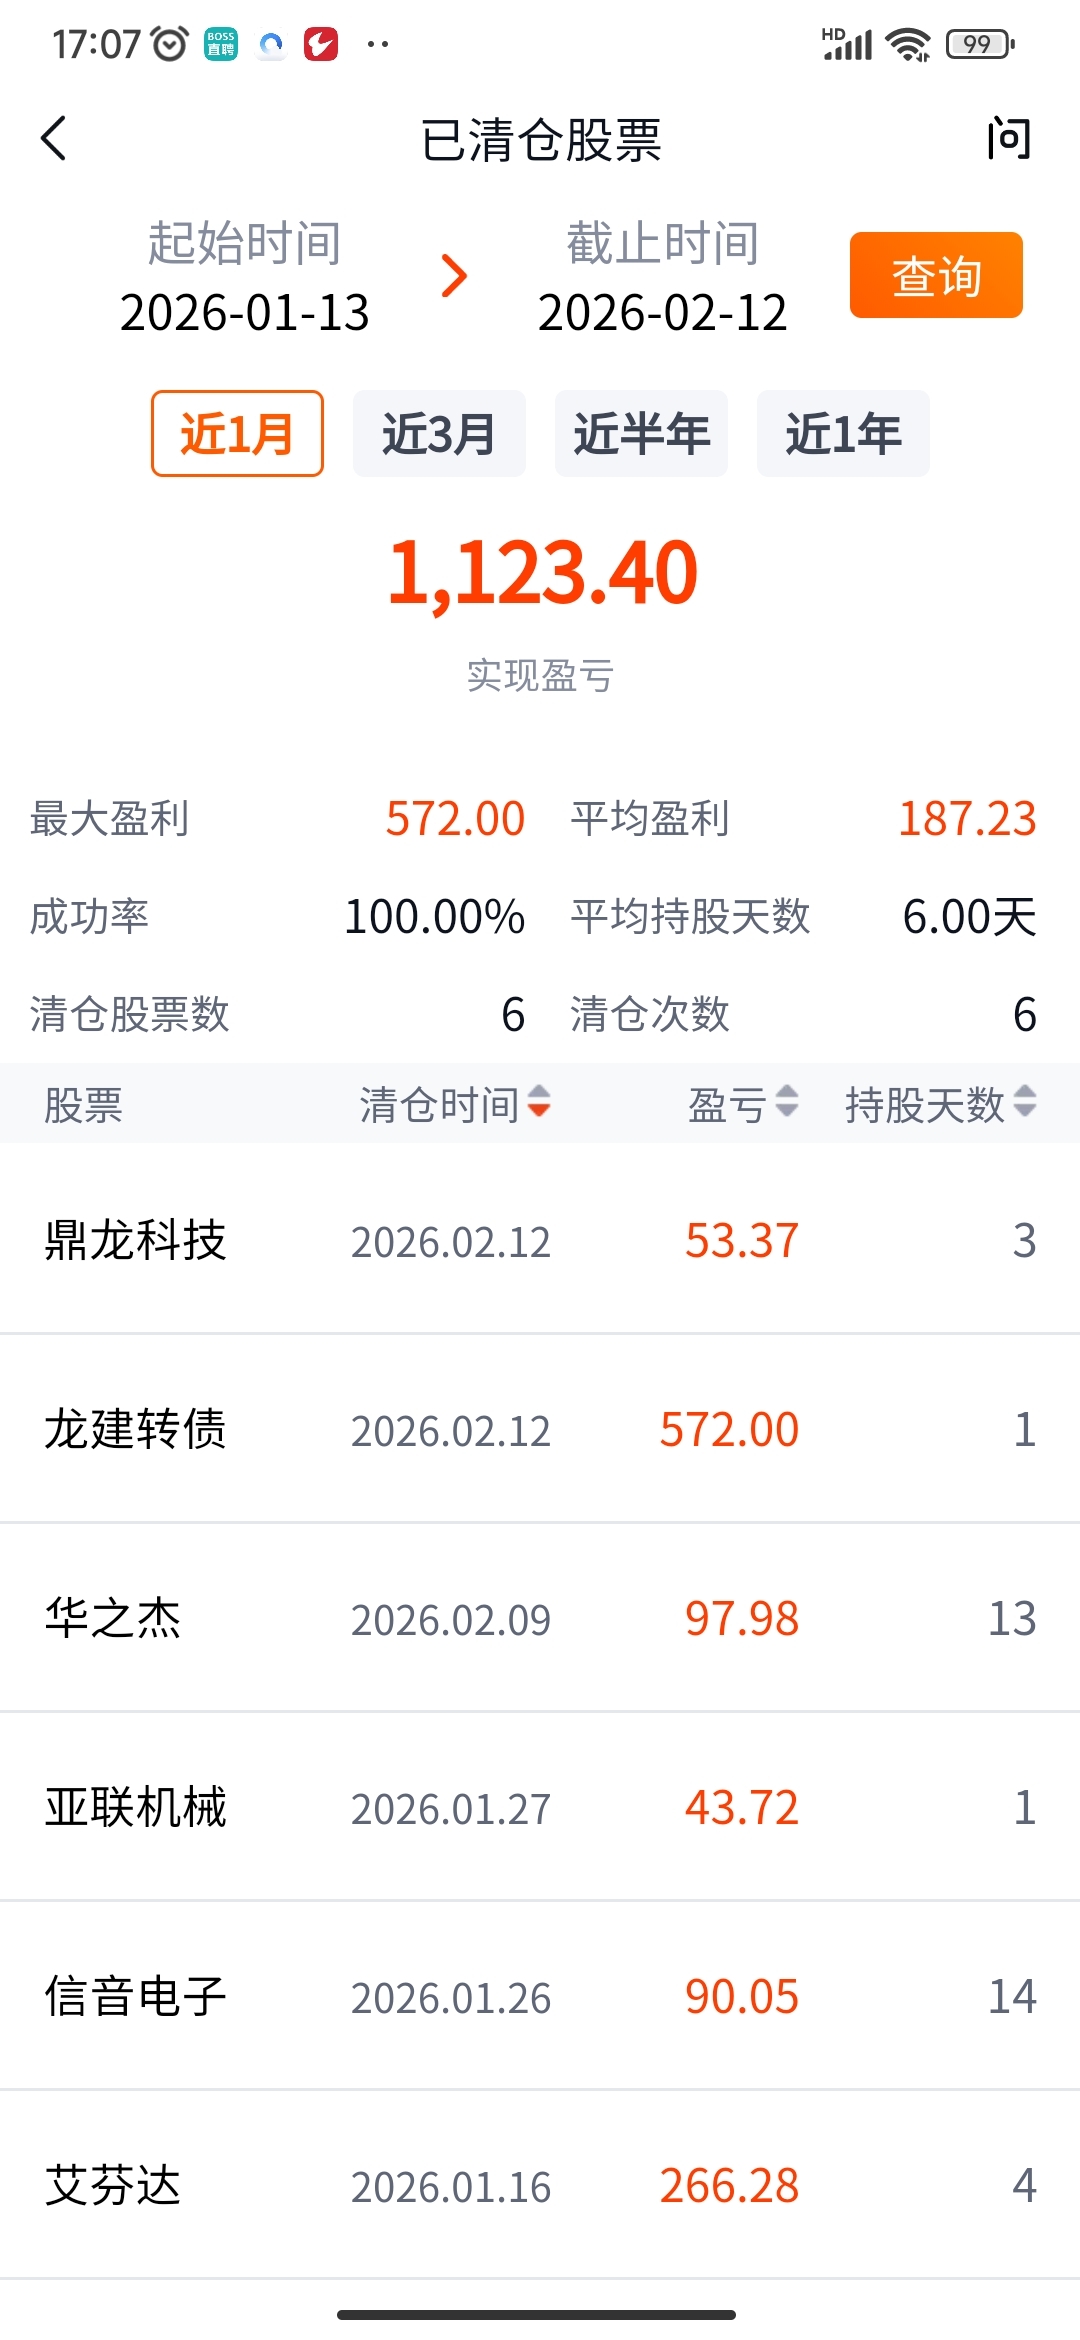
Task: Tap the alarm clock status icon
Action: coord(169,44)
